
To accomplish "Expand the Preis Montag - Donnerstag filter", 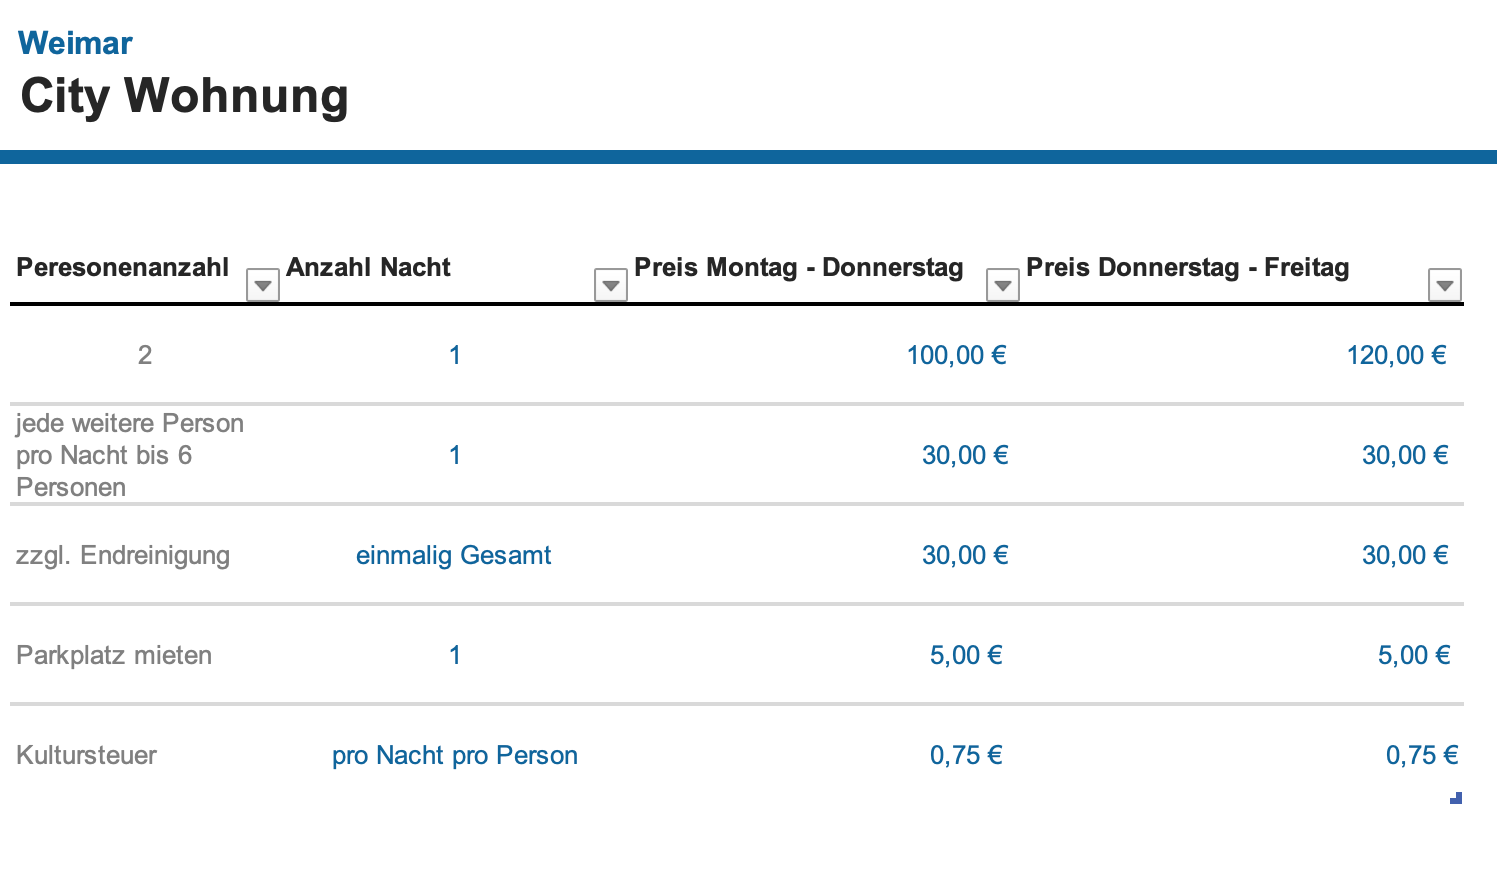I will click(1002, 285).
